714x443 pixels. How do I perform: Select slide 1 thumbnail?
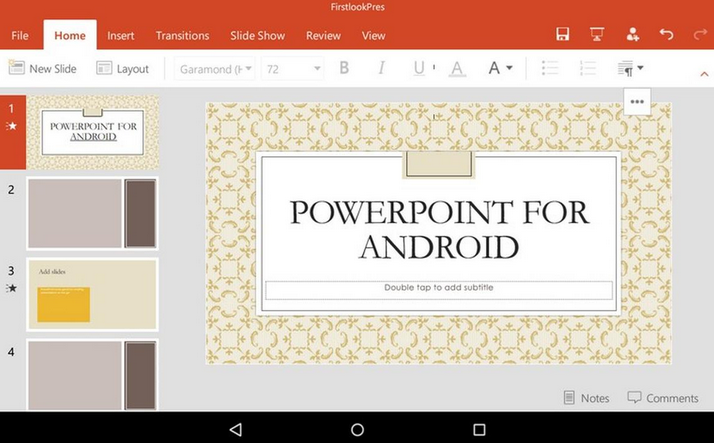pyautogui.click(x=92, y=132)
